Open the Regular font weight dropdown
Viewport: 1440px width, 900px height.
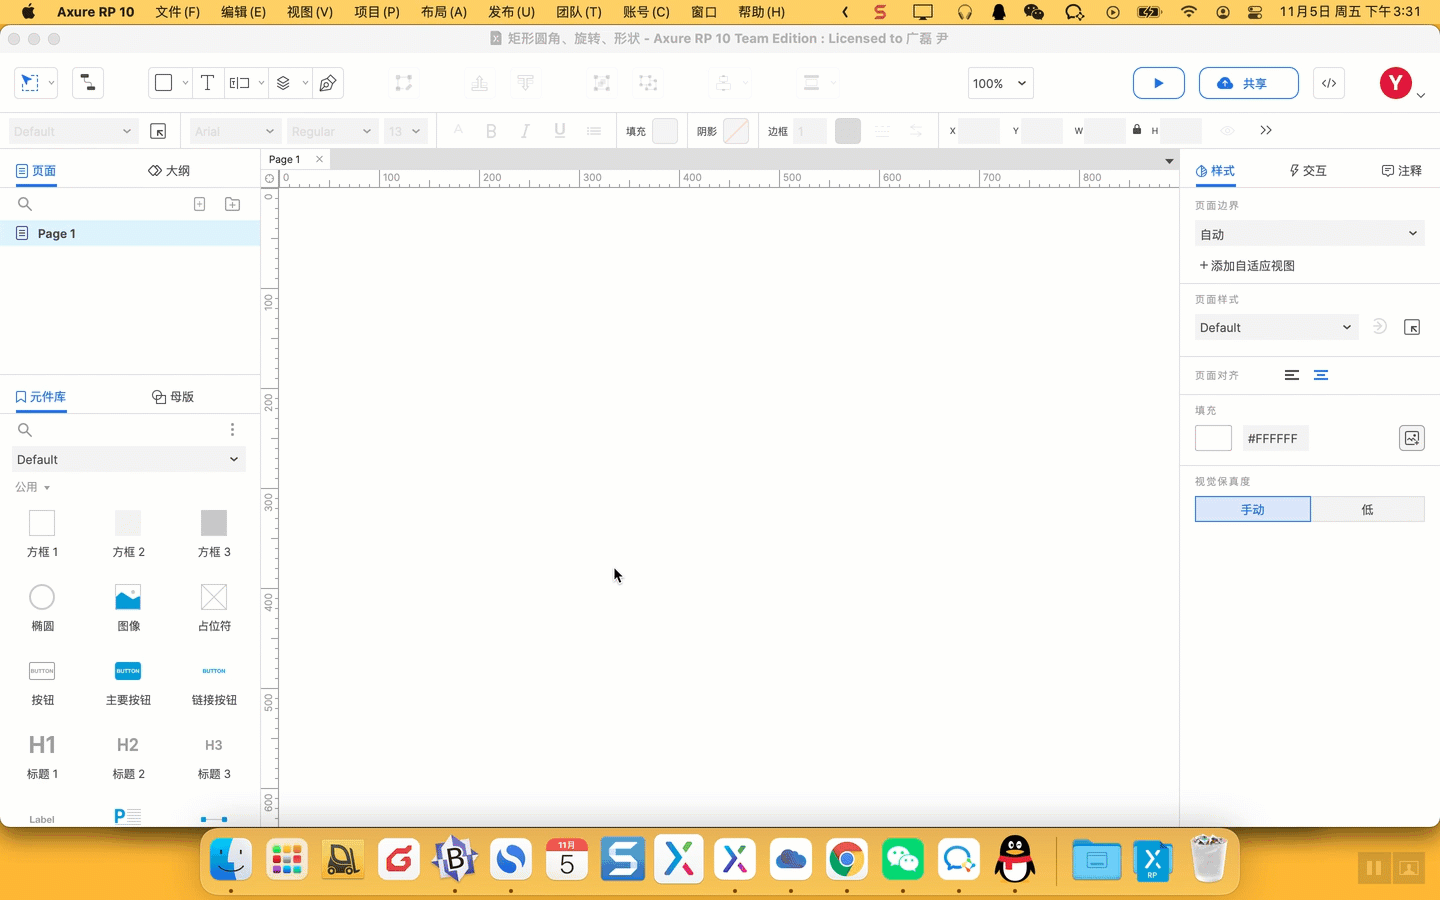(x=331, y=131)
